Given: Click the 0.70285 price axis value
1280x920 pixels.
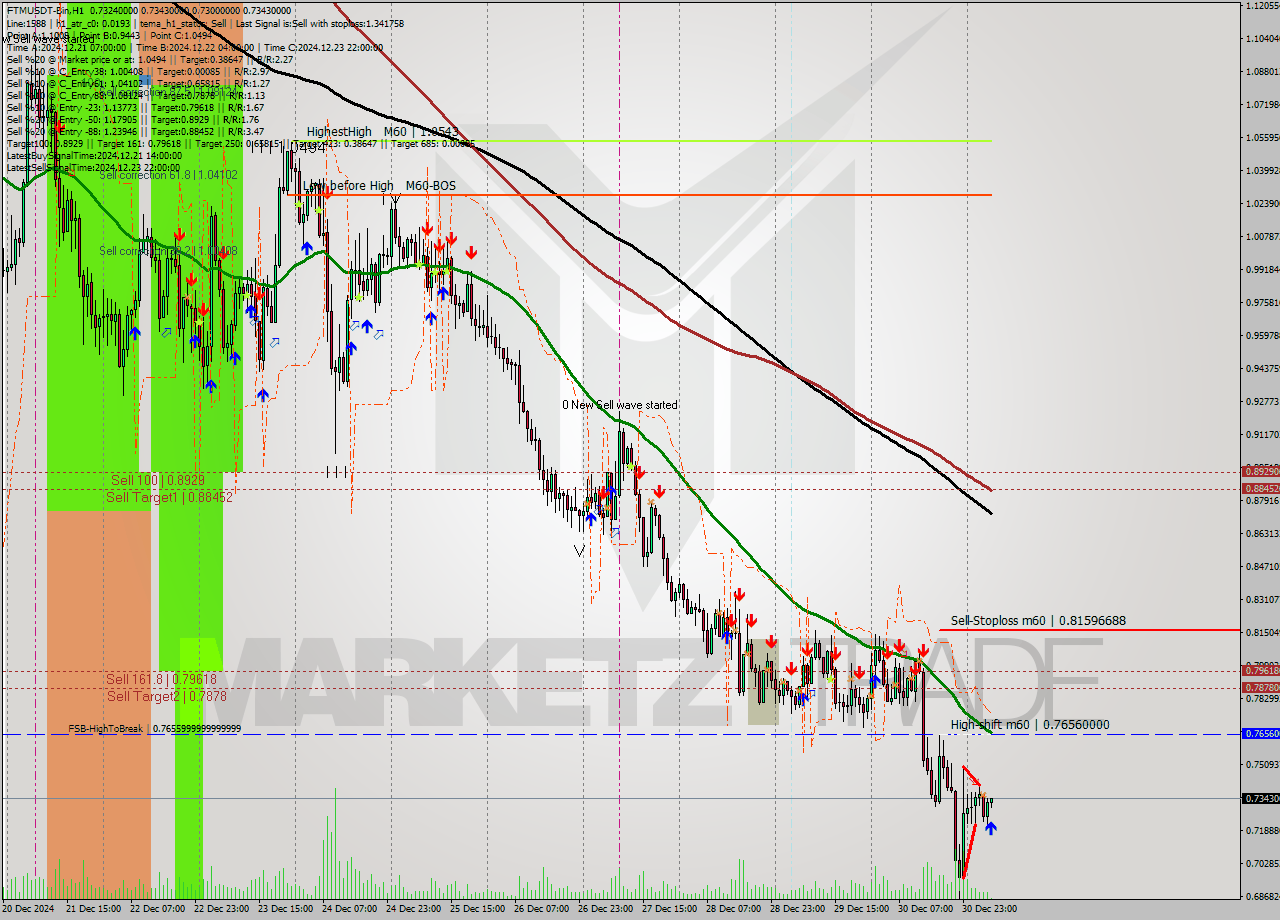Looking at the screenshot, I should coord(1262,863).
